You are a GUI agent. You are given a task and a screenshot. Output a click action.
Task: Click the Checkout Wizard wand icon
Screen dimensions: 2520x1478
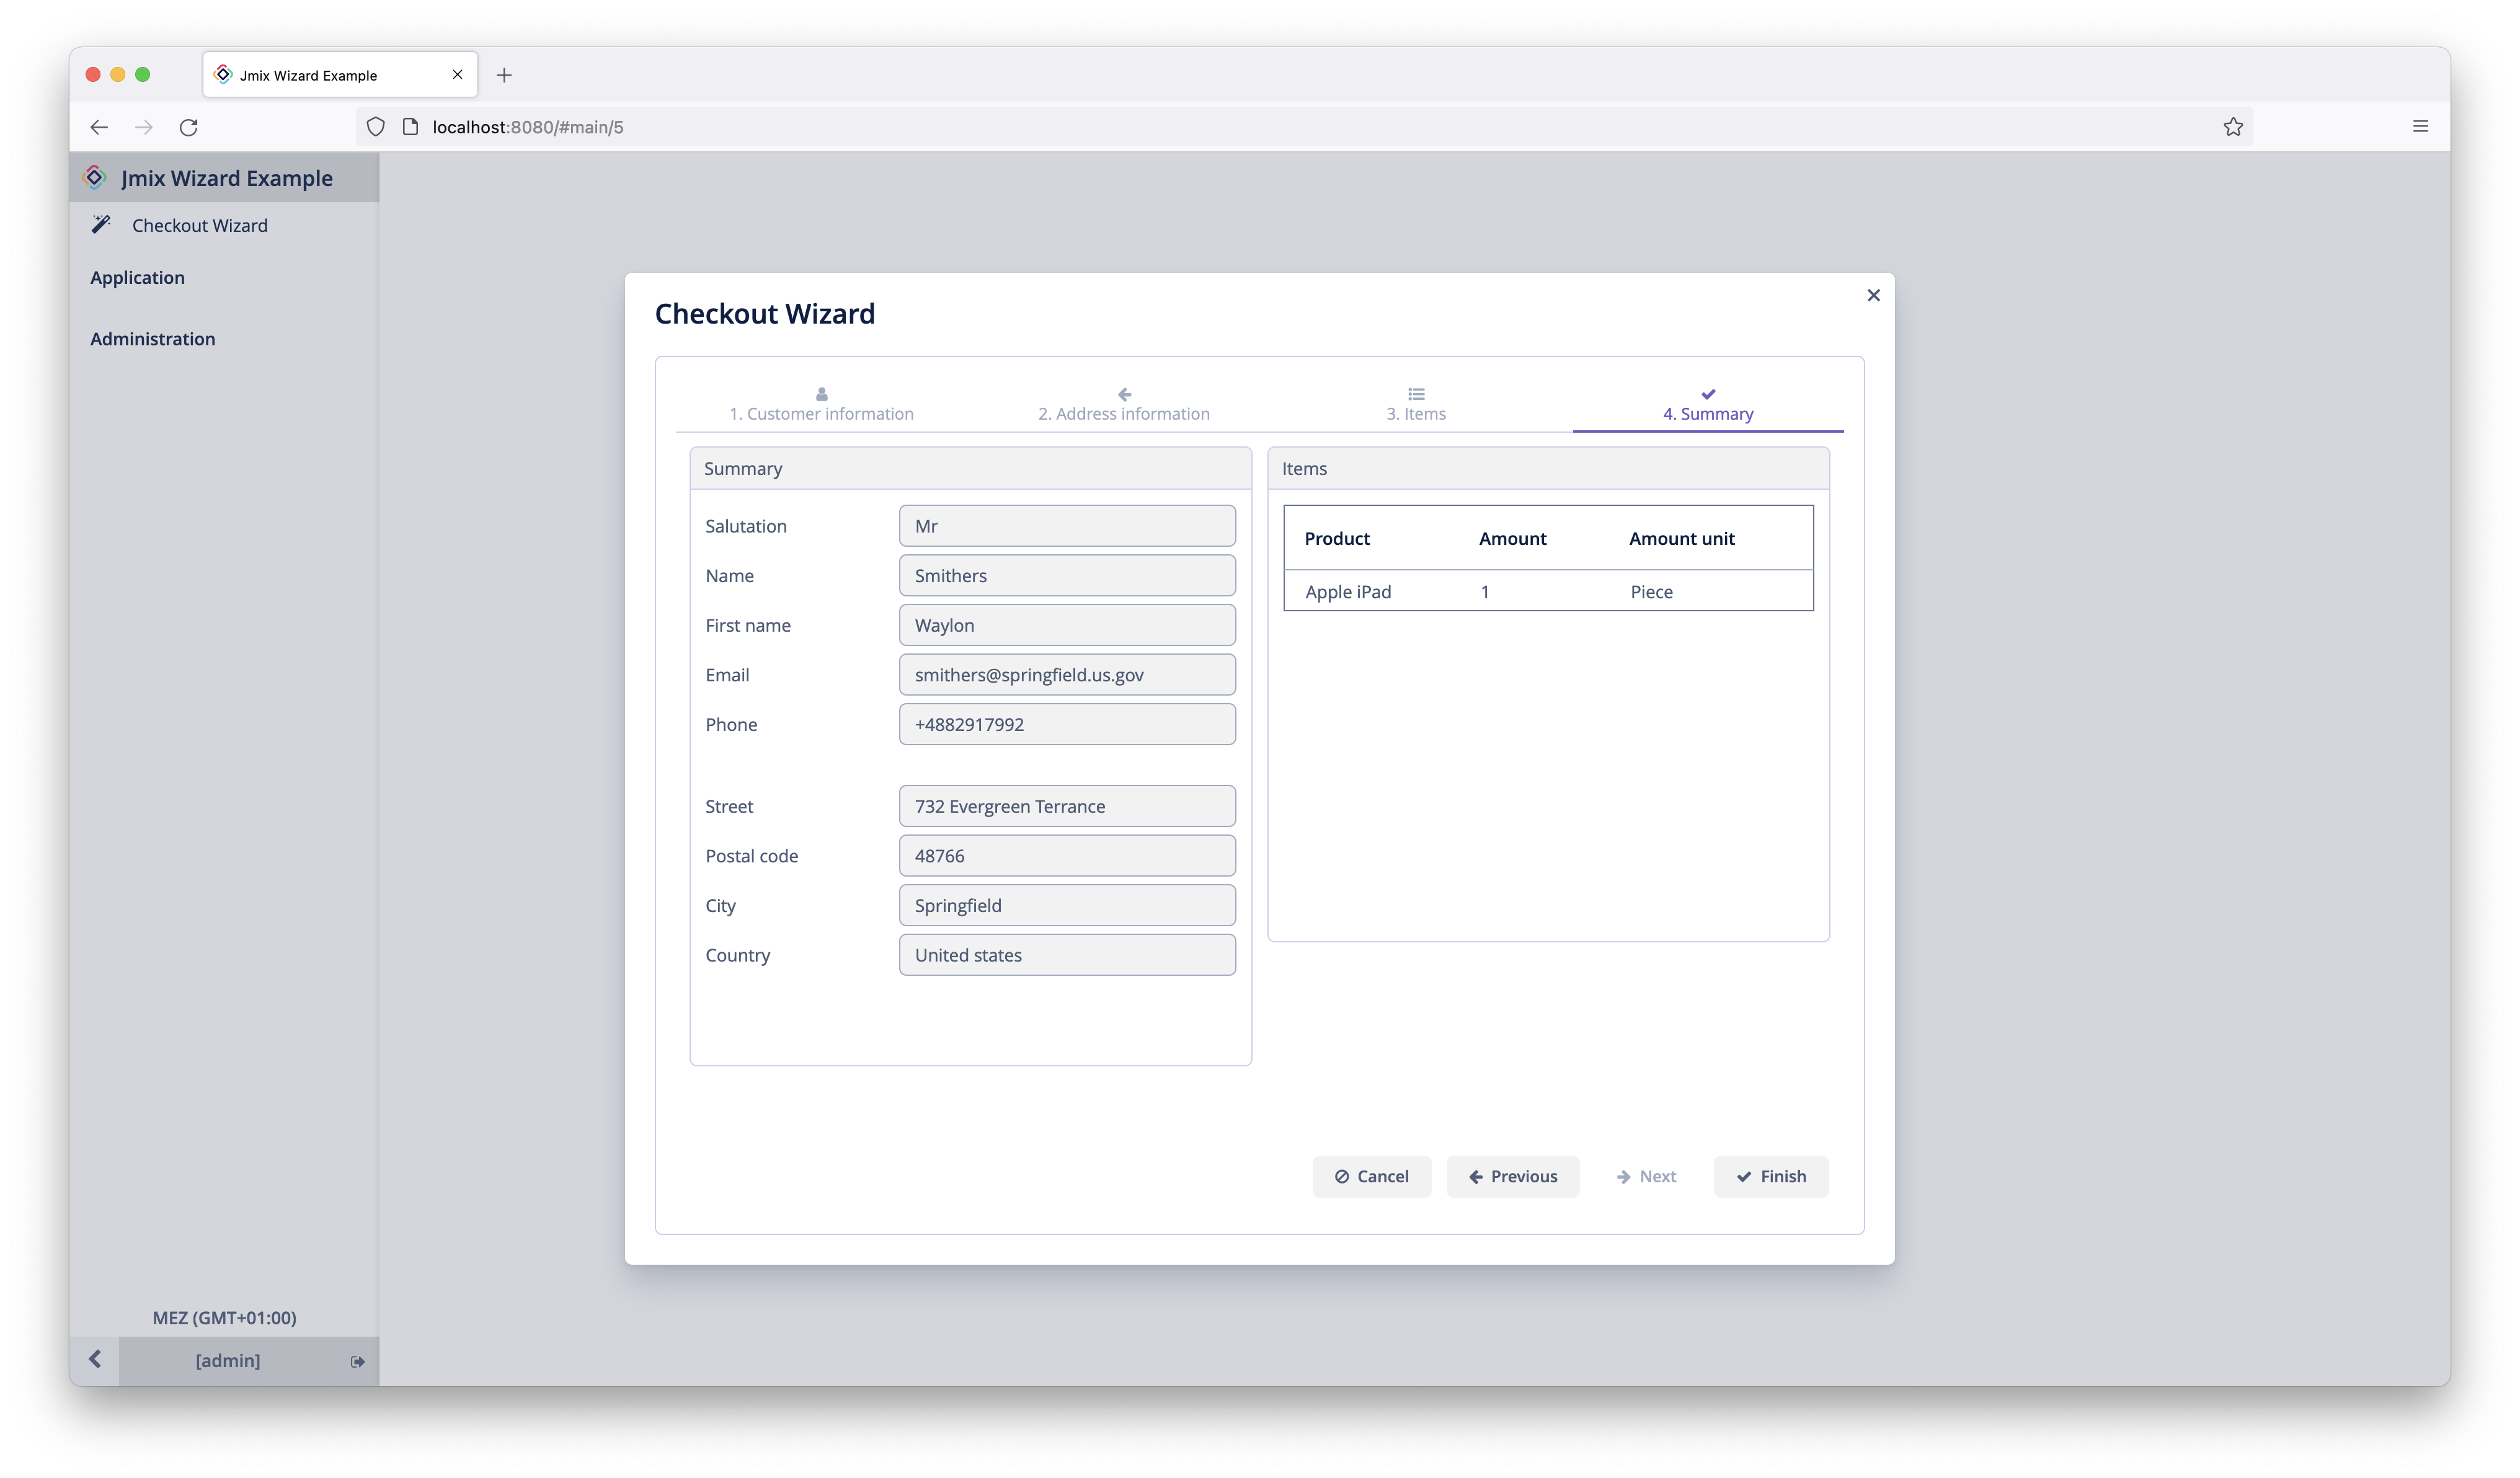[x=101, y=224]
